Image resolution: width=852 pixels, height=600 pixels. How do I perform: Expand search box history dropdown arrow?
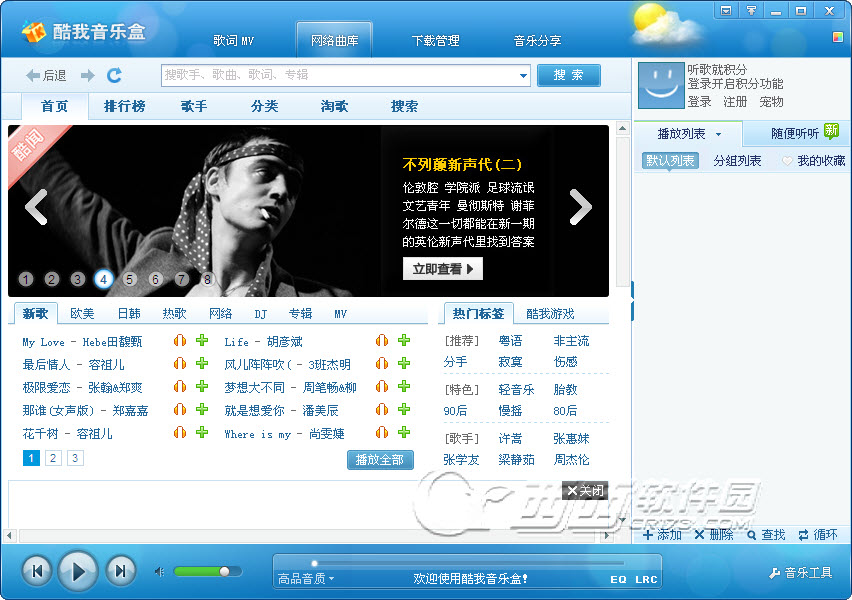pyautogui.click(x=523, y=76)
